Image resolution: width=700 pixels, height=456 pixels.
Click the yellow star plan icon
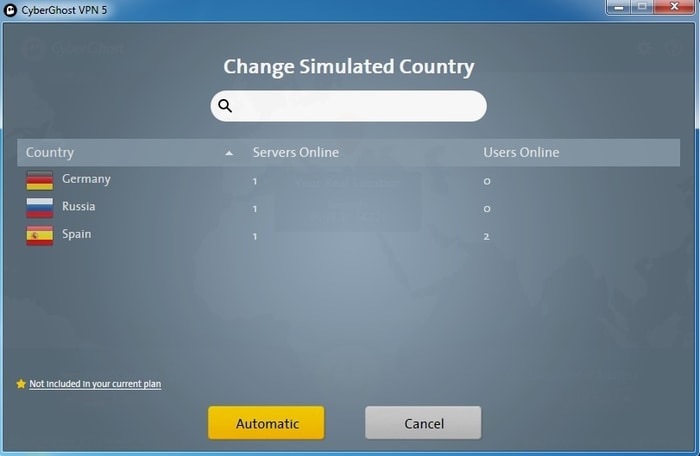21,384
